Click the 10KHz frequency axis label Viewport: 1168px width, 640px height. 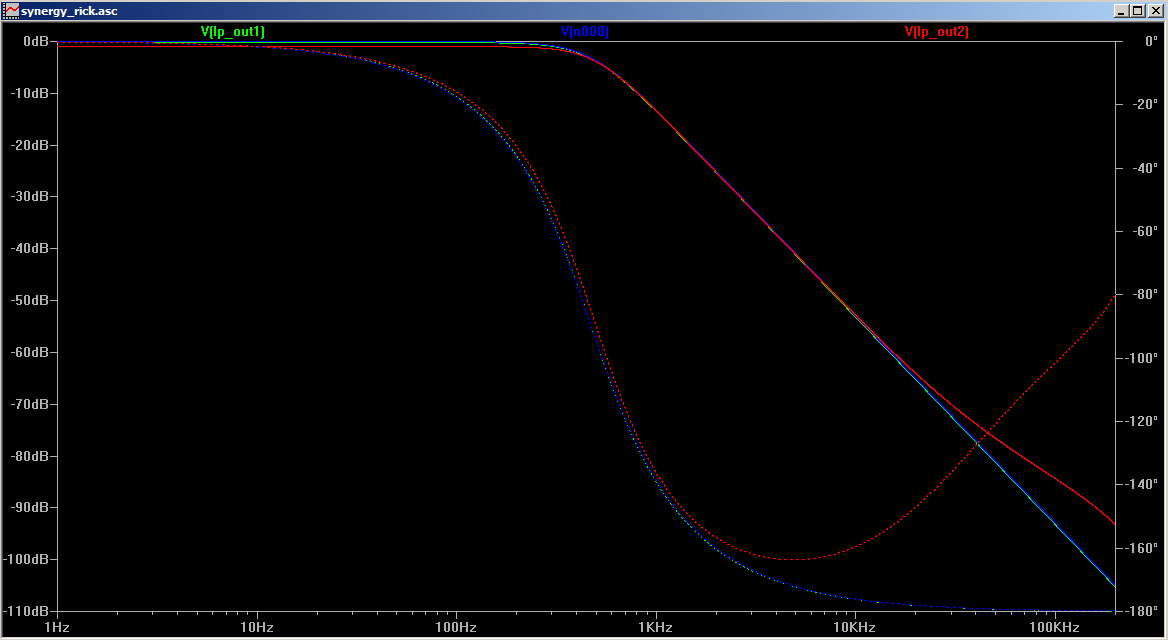click(854, 627)
